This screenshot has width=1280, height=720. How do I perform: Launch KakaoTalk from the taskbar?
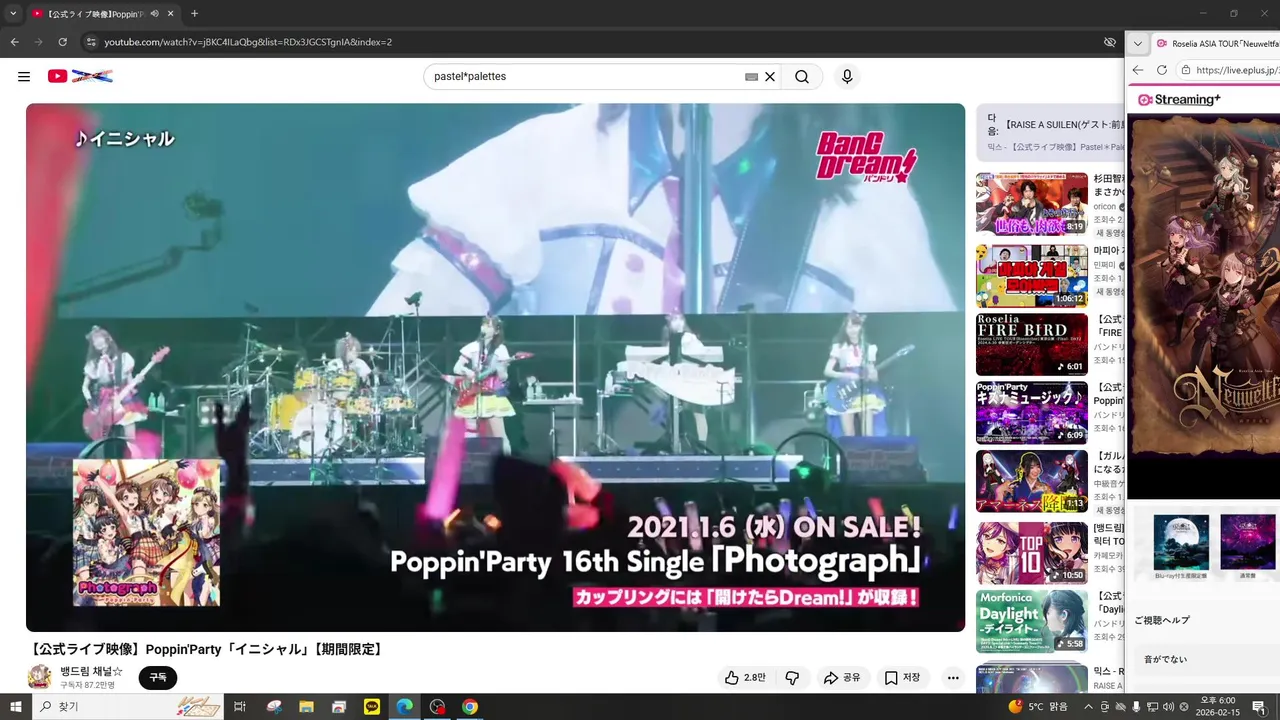coord(372,706)
